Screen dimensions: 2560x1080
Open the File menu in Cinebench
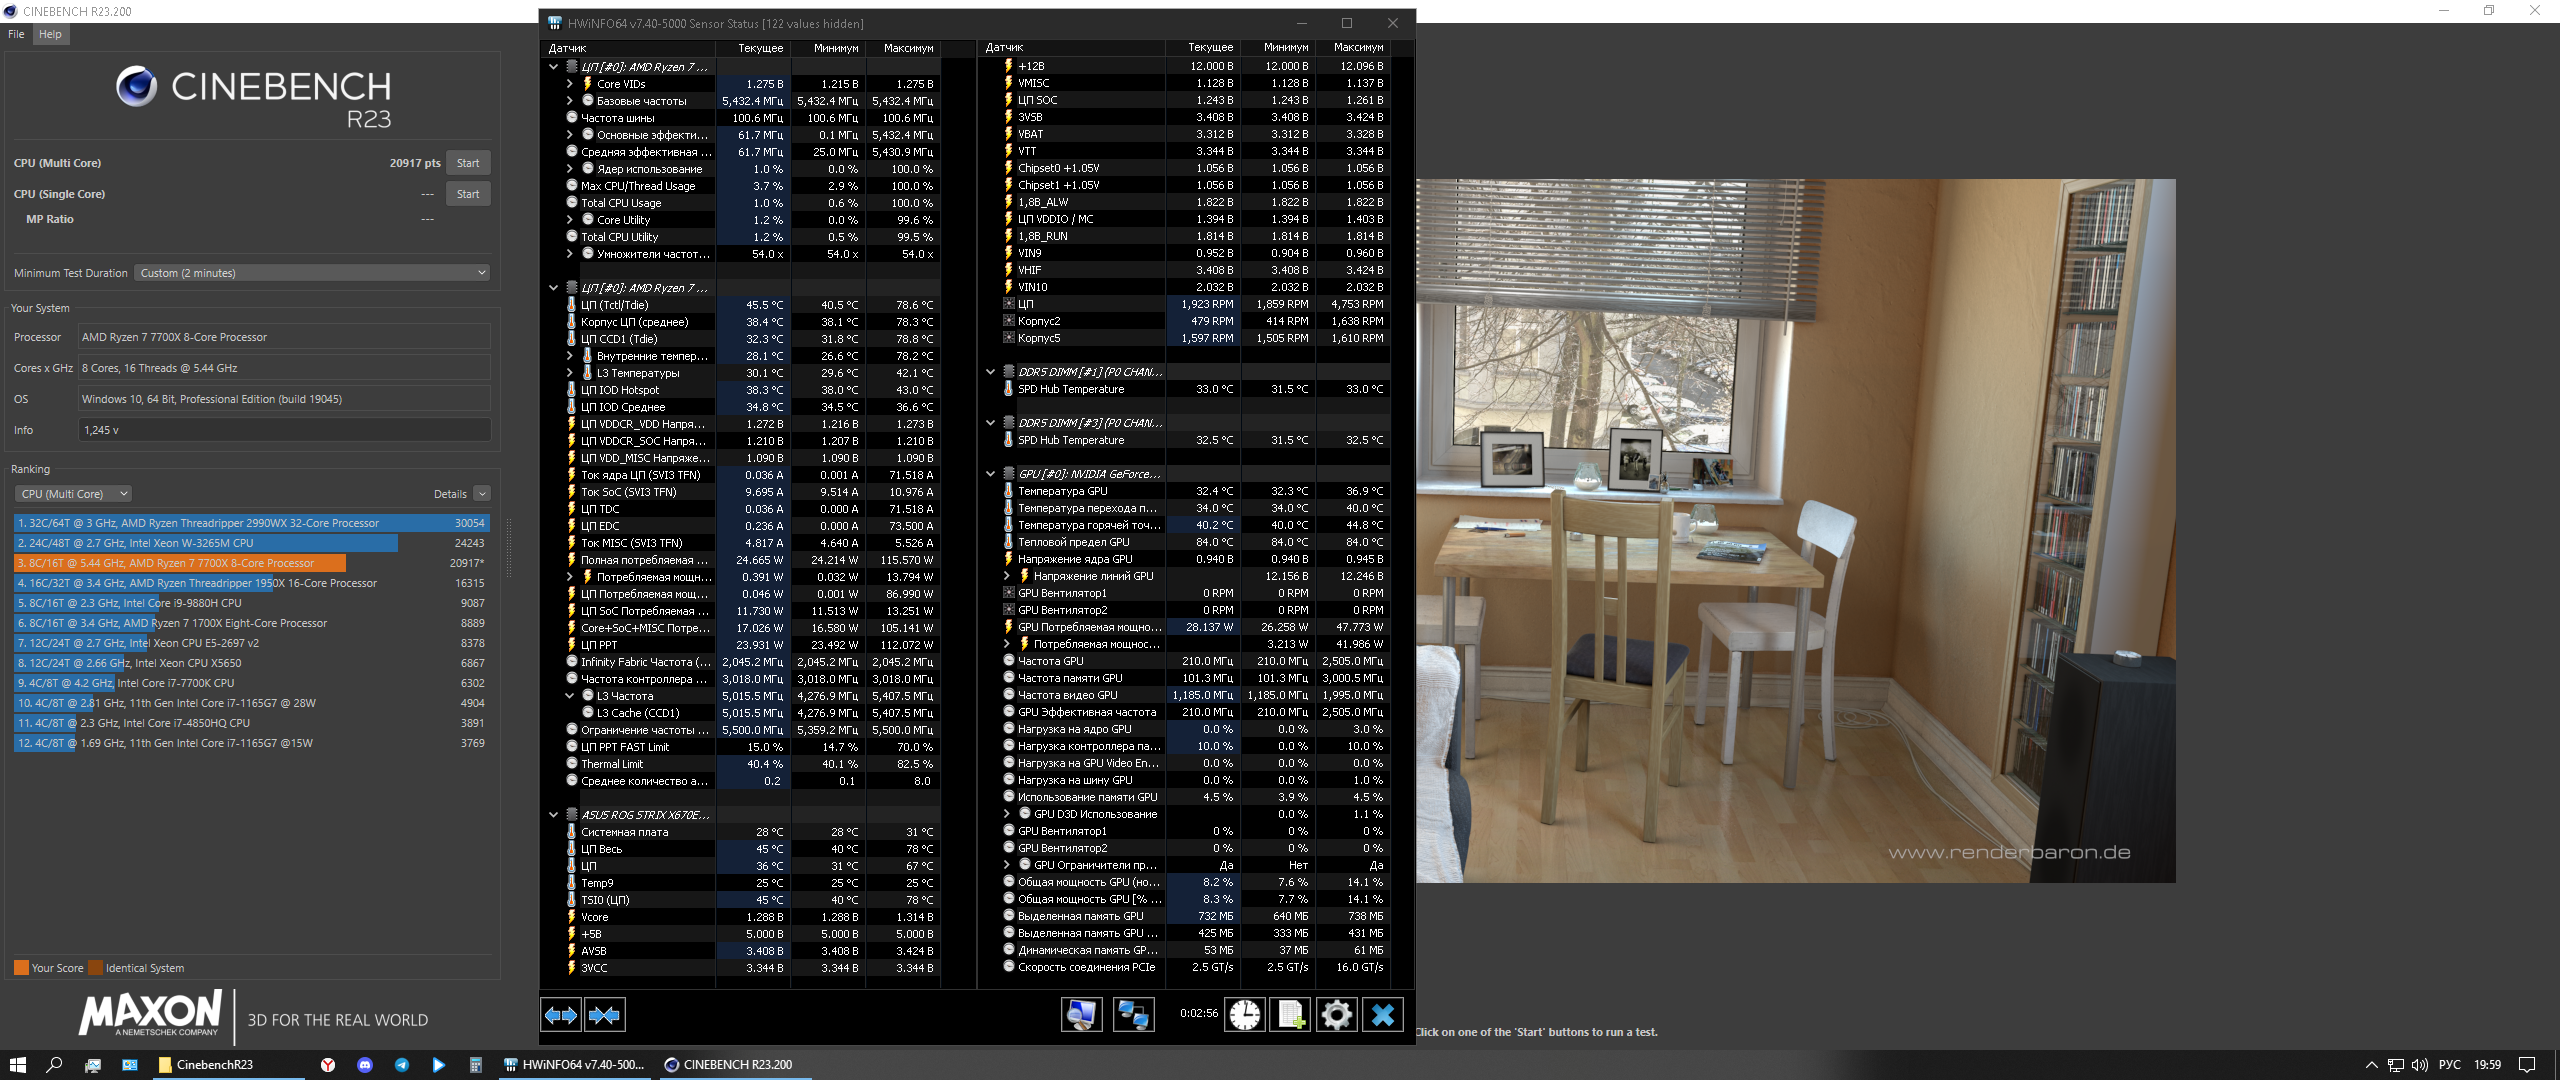16,34
